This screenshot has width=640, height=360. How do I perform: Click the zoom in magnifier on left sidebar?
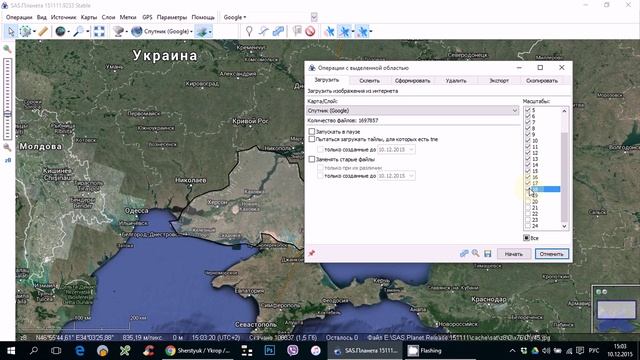(7, 49)
